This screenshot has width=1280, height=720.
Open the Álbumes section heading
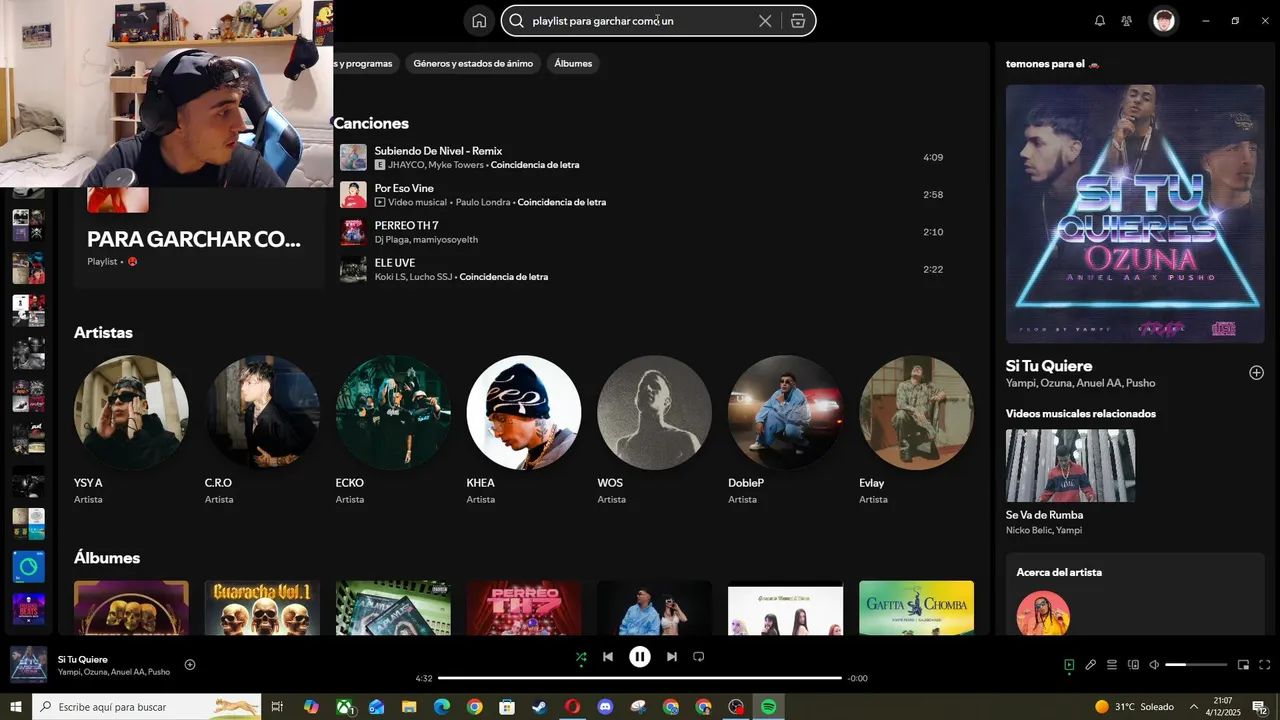click(107, 558)
